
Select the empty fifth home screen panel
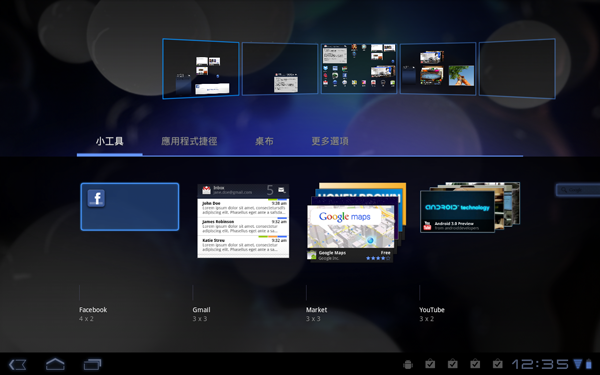517,68
